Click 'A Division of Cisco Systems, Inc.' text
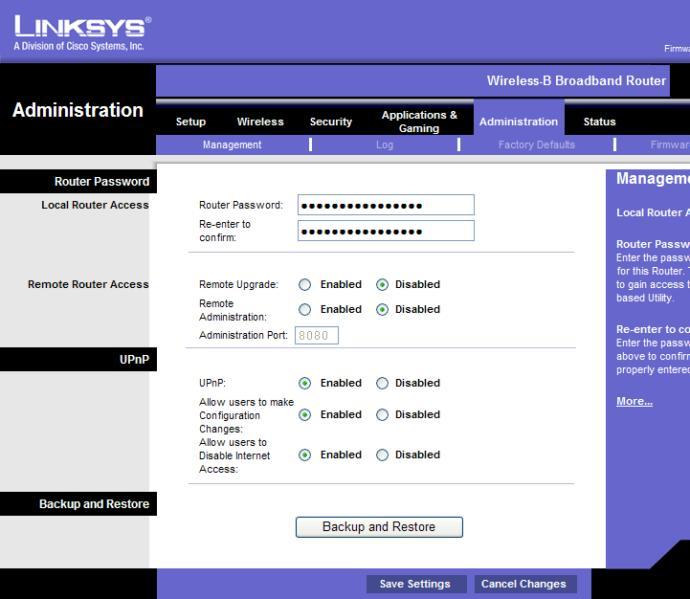 (79, 46)
